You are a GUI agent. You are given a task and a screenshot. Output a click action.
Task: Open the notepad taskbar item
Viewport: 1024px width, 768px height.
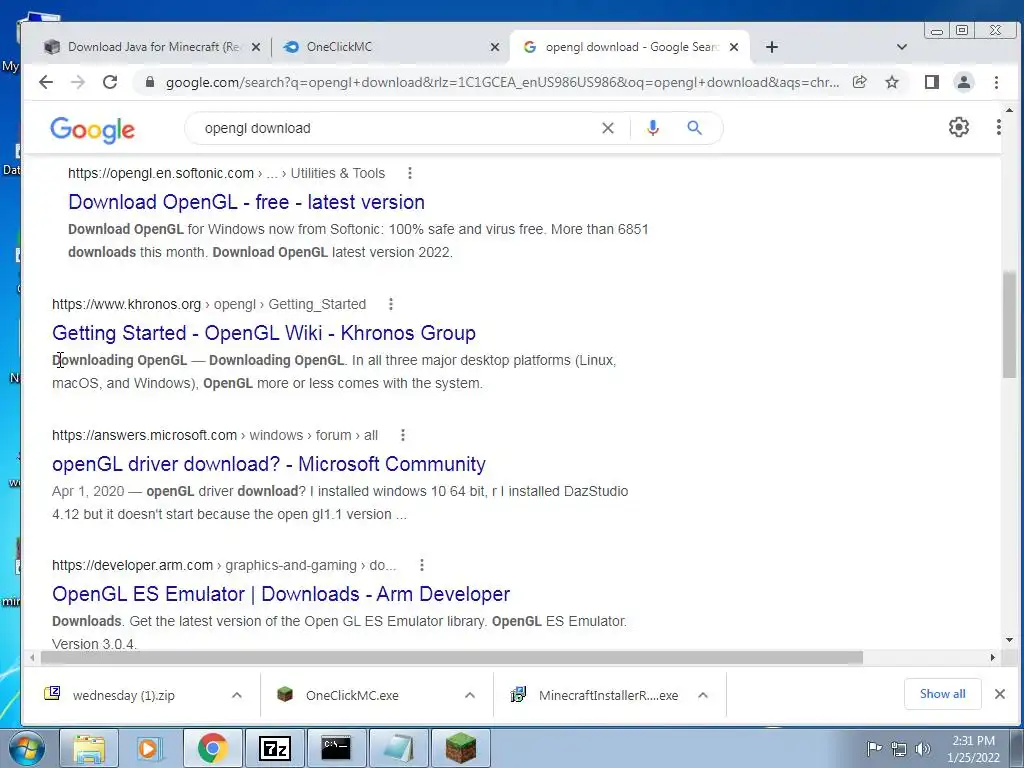tap(398, 748)
